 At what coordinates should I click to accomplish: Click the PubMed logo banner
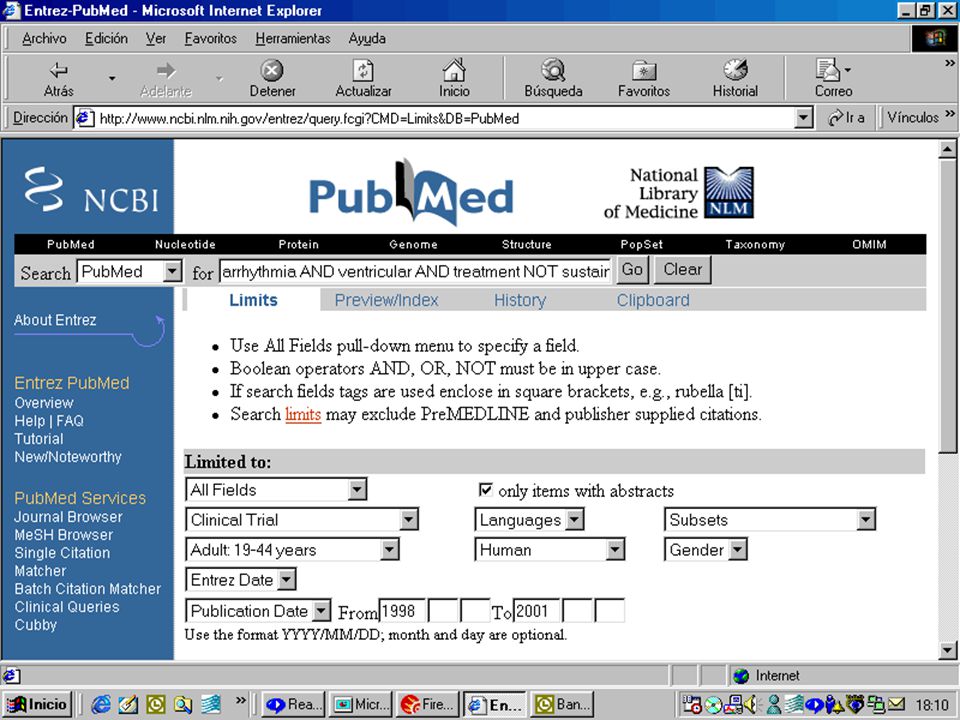tap(411, 193)
